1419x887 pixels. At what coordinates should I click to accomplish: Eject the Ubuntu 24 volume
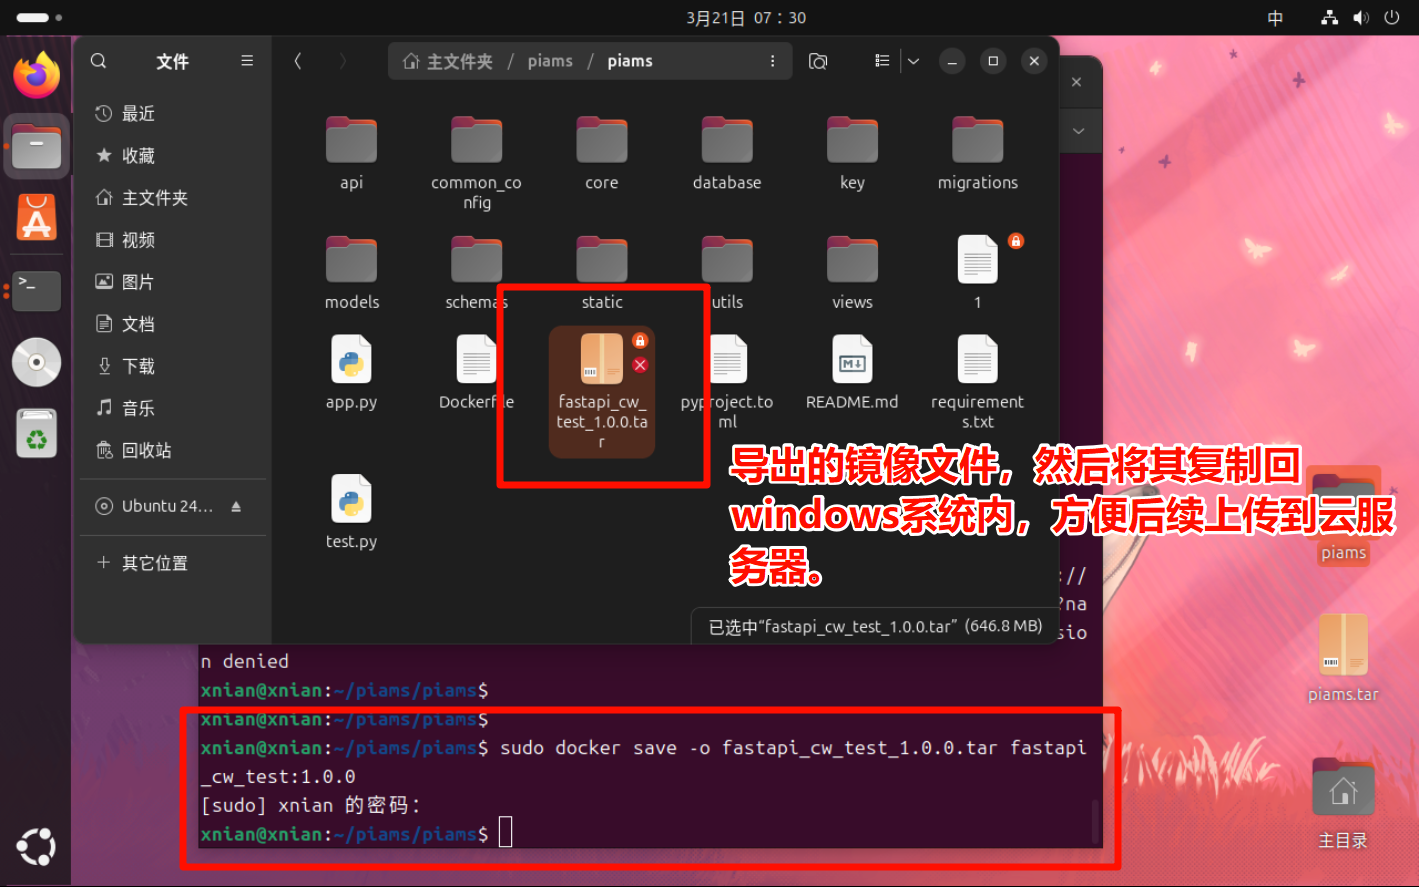click(x=236, y=506)
